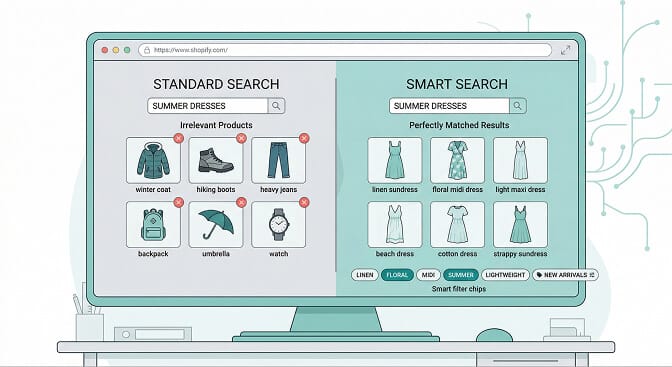The height and width of the screenshot is (367, 672).
Task: Open the light maxi dress image
Action: 520,160
